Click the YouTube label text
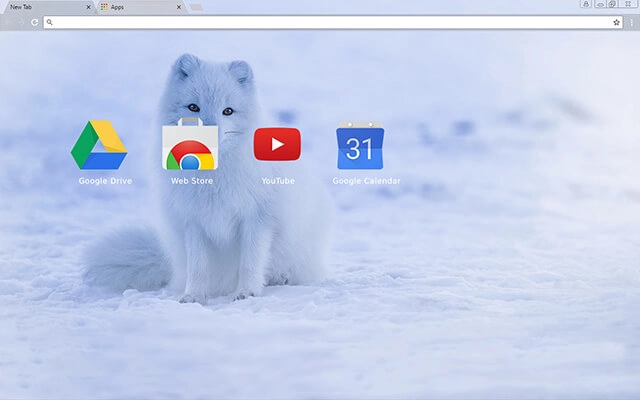The width and height of the screenshot is (640, 400). click(x=278, y=181)
